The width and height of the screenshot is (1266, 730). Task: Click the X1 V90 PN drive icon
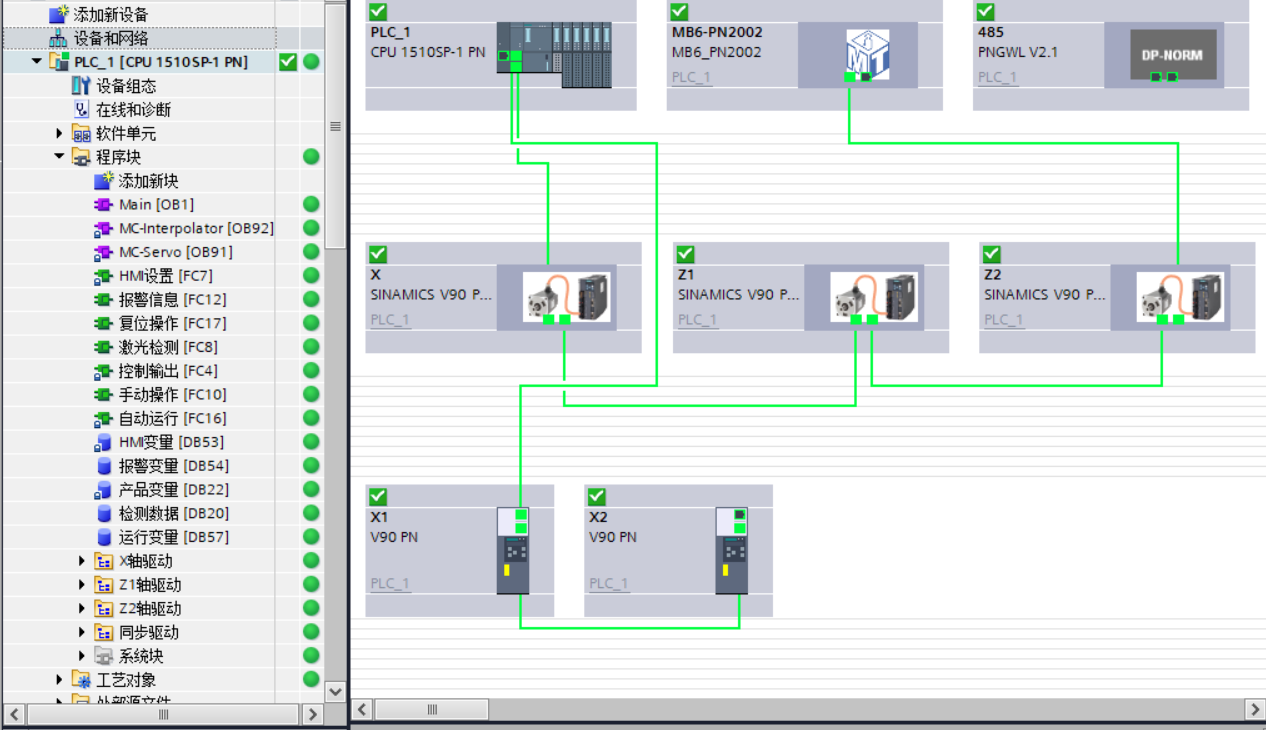pyautogui.click(x=513, y=551)
